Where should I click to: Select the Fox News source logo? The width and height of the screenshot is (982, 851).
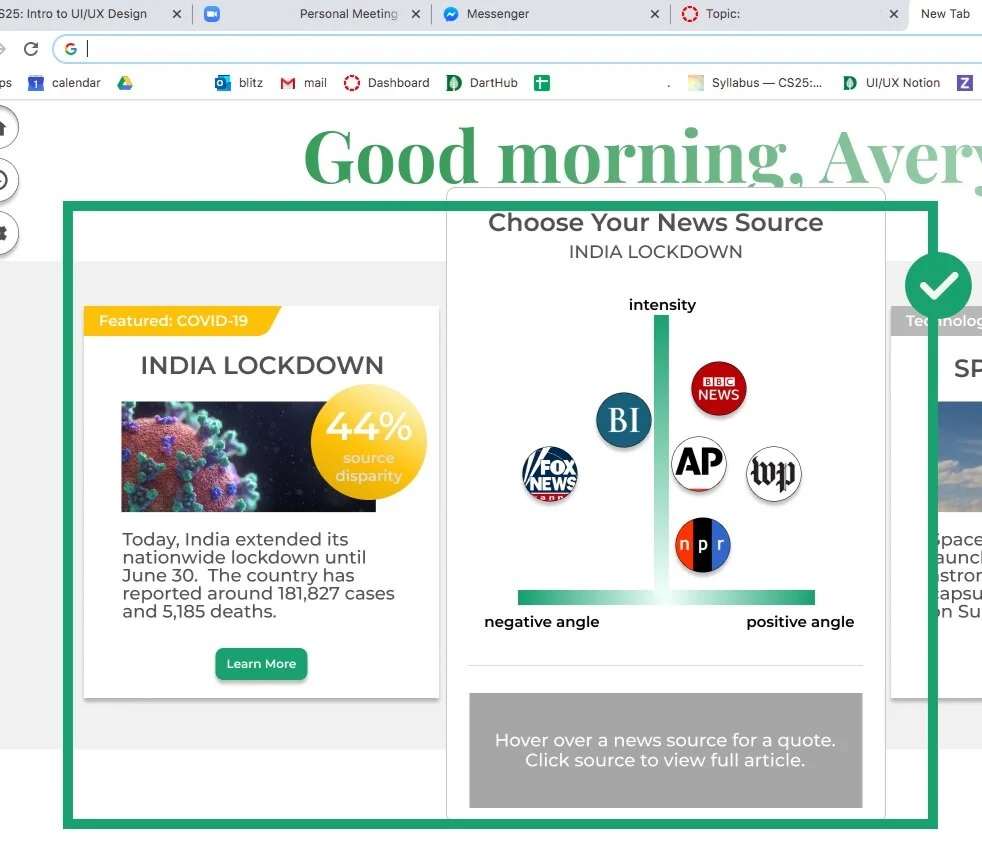[550, 474]
